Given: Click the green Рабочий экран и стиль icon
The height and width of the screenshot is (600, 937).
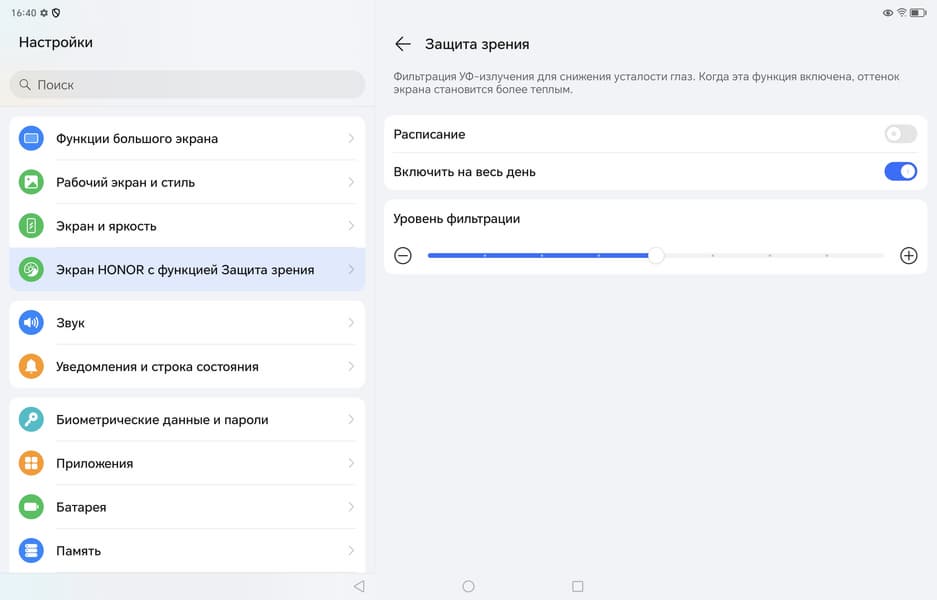Looking at the screenshot, I should click(31, 182).
